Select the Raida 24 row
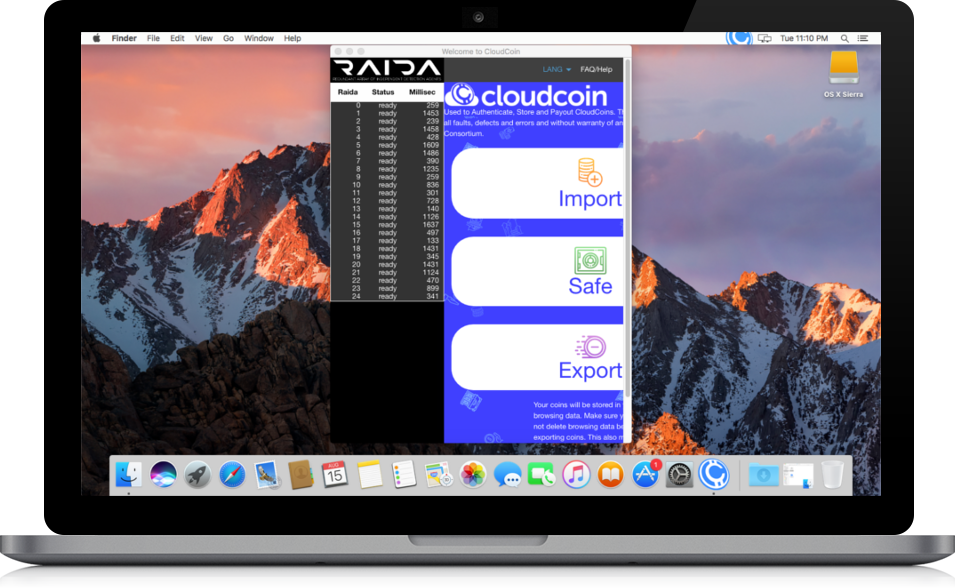This screenshot has height=588, width=955. pos(387,296)
